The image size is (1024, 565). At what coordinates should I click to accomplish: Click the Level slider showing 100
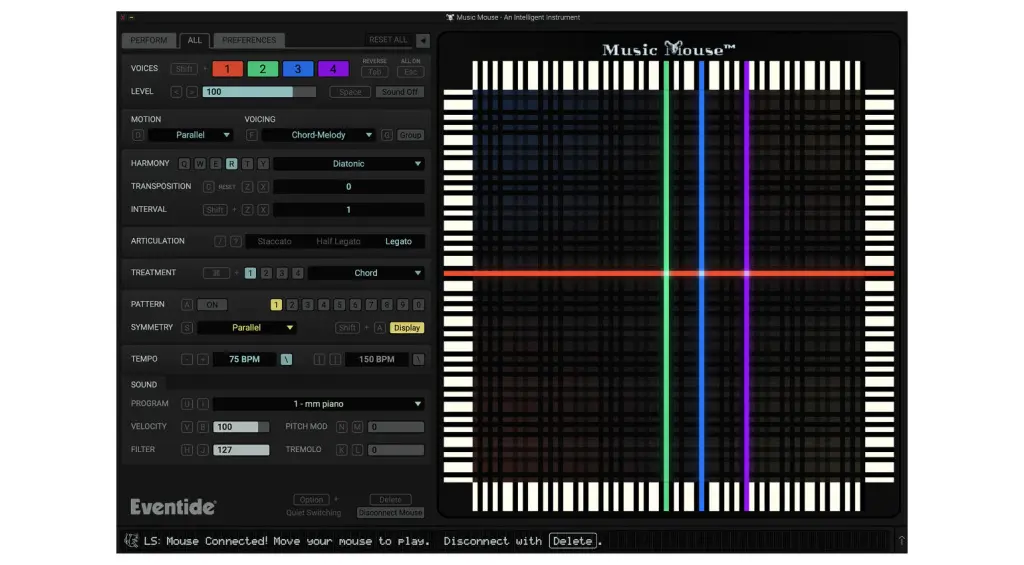[259, 92]
